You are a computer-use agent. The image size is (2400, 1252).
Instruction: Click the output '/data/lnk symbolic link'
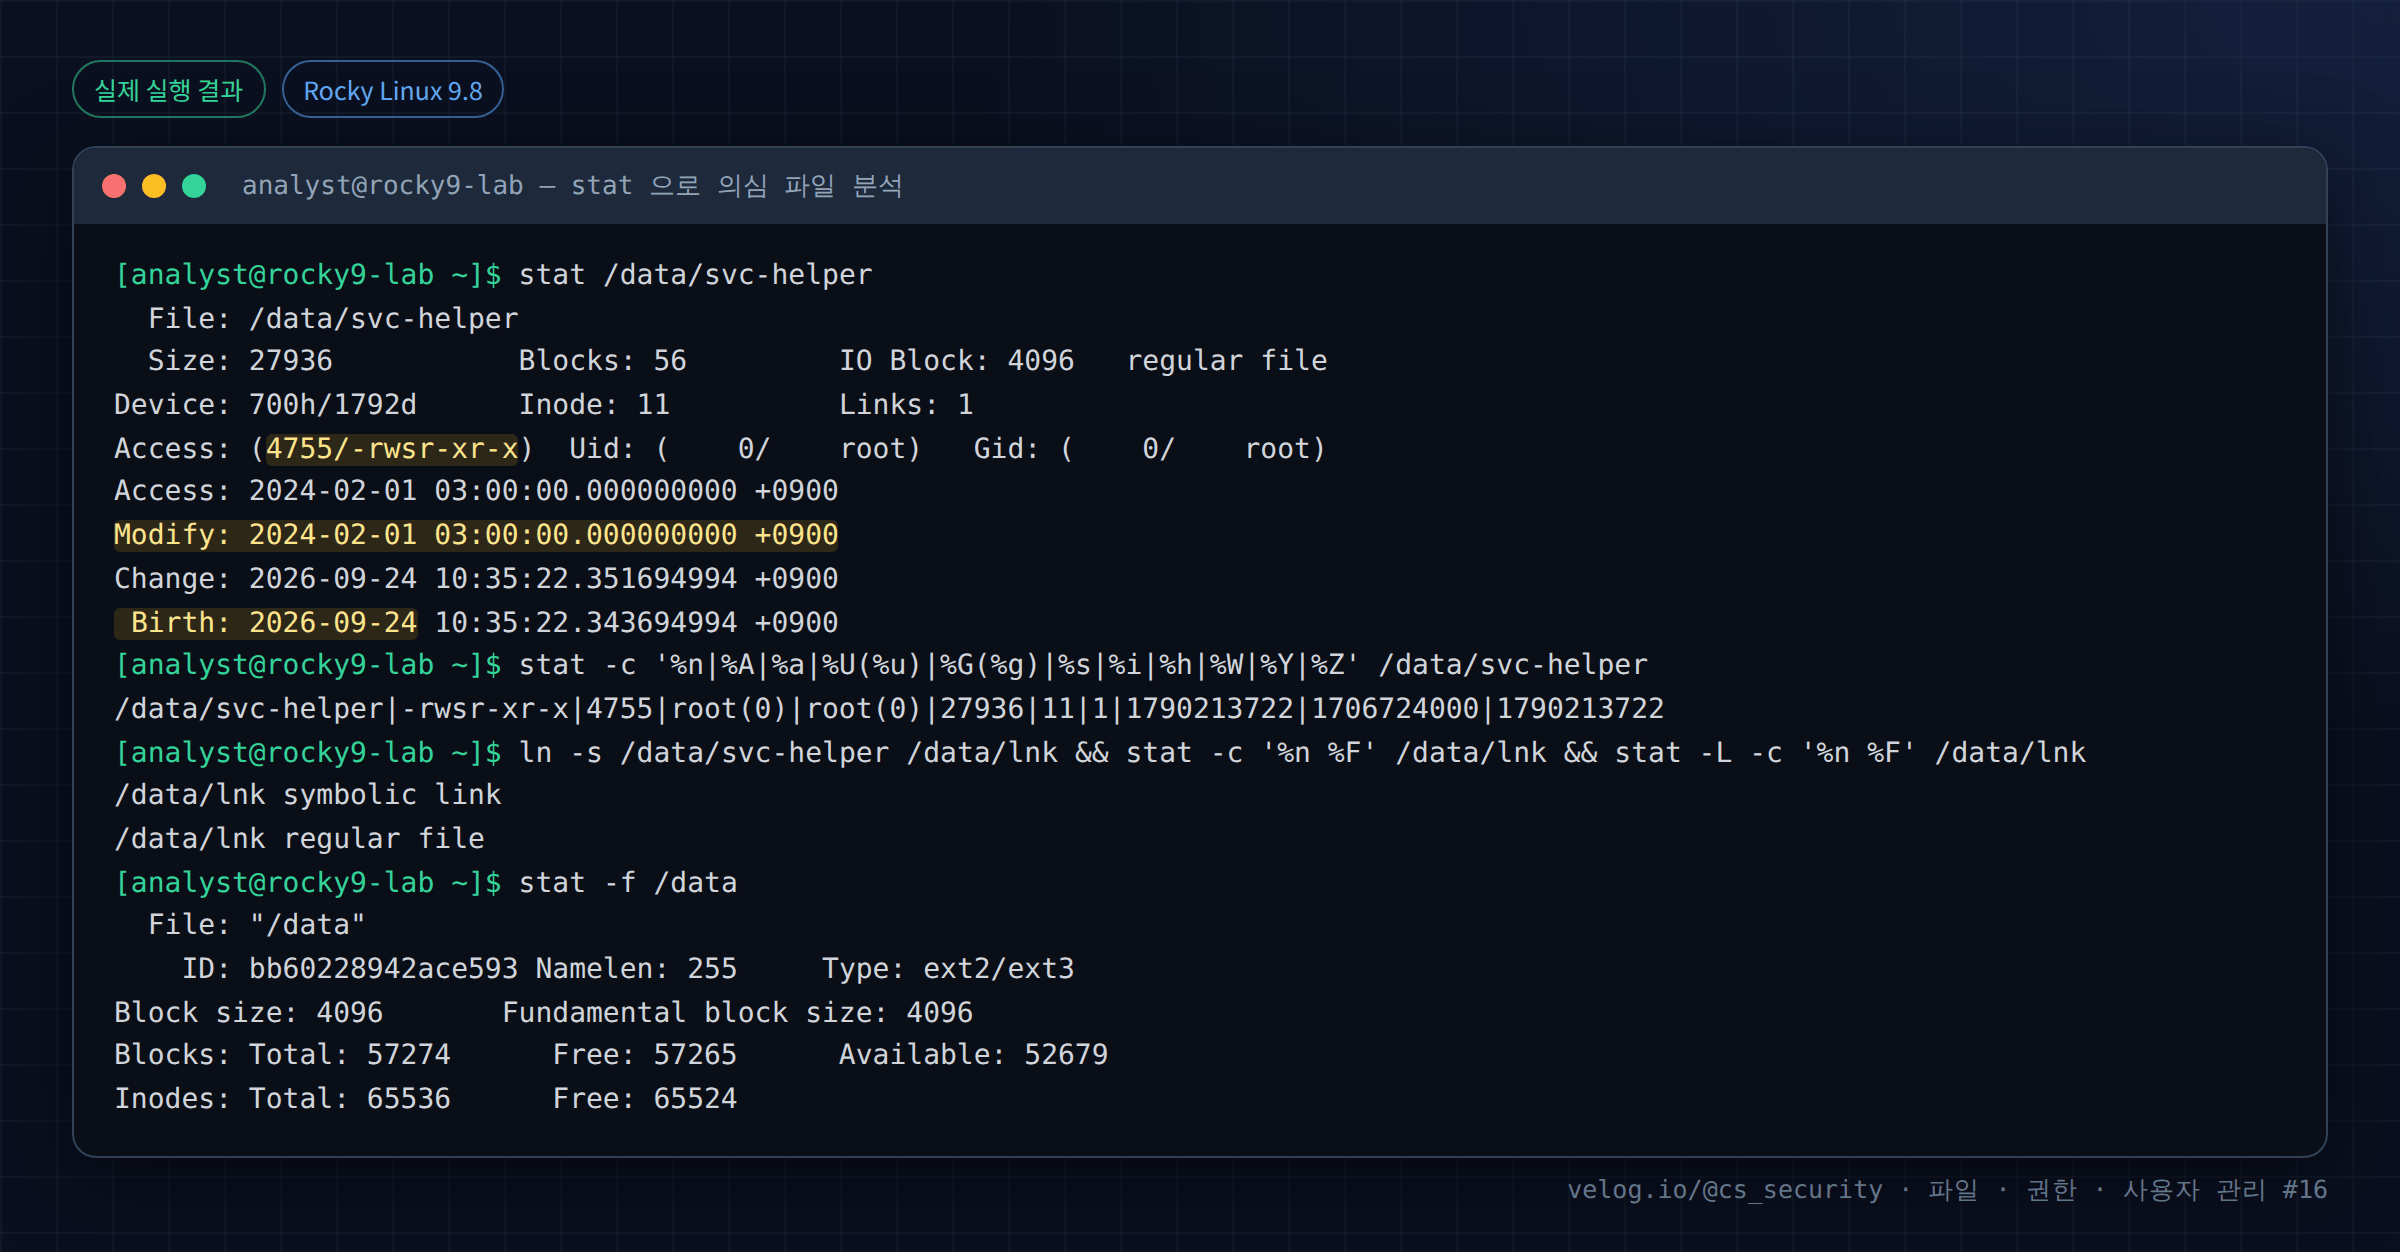pos(308,795)
